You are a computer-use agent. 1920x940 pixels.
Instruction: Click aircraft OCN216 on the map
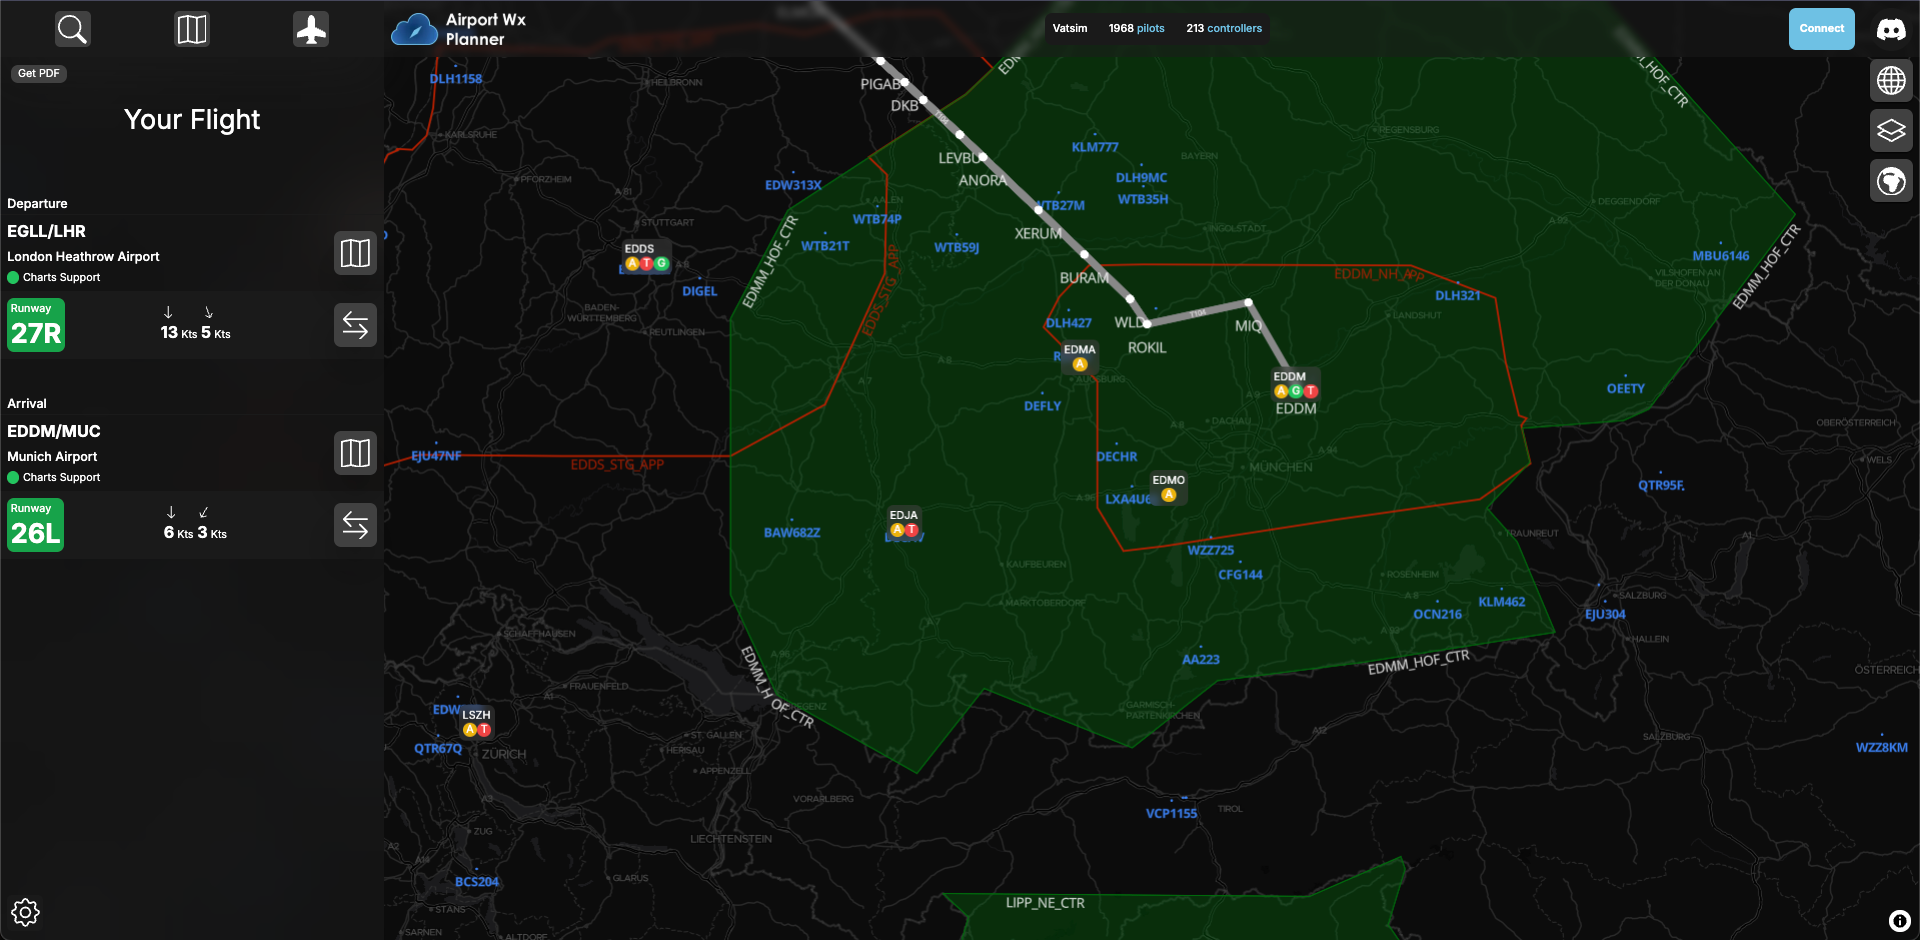pos(1437,614)
